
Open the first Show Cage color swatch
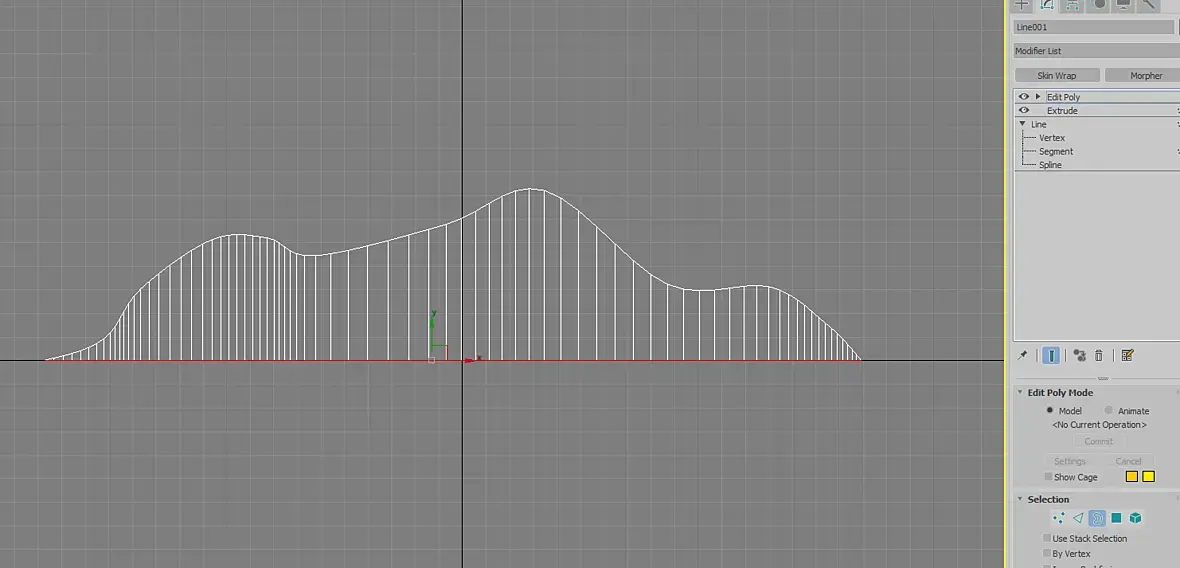point(1131,477)
